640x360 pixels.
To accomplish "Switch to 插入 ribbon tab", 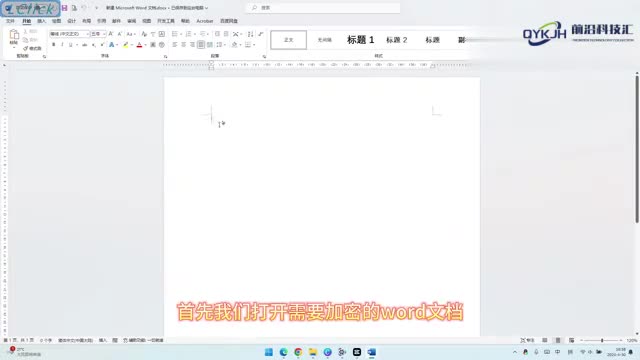I will (x=42, y=21).
